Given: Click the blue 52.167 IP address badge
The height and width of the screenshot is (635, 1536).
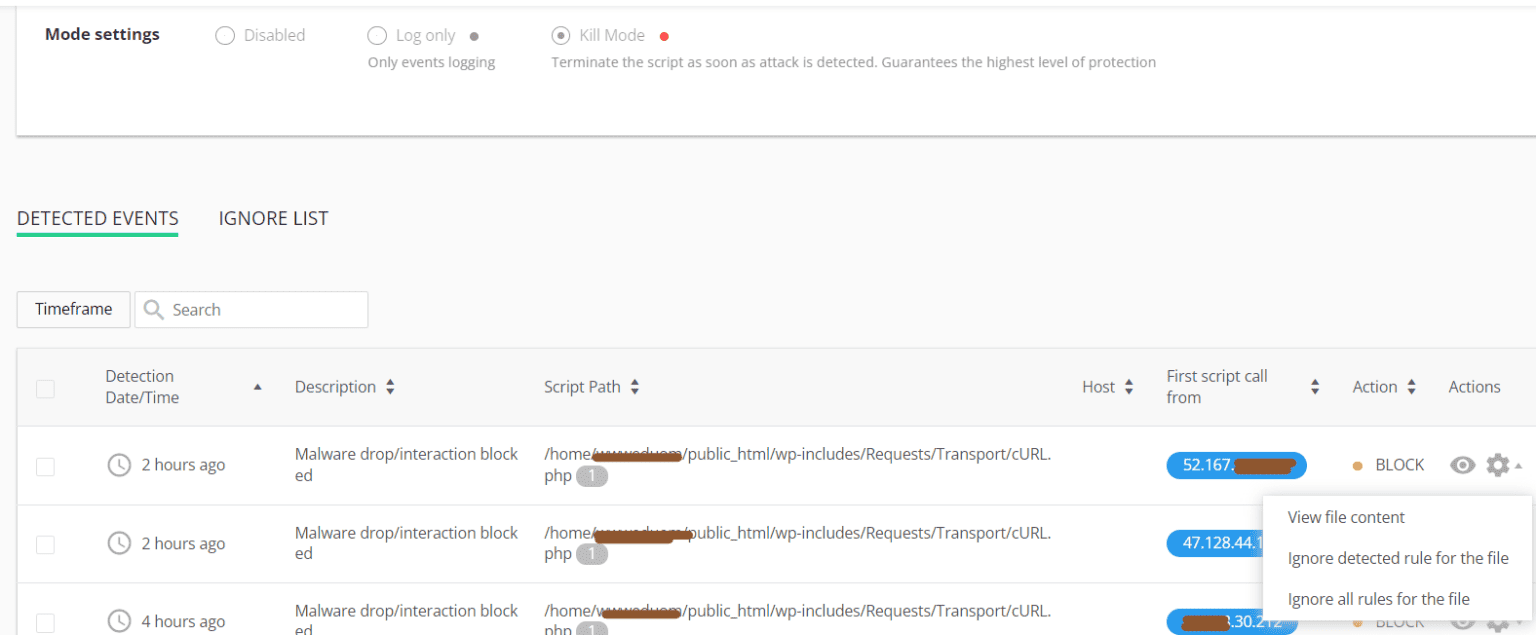Looking at the screenshot, I should (x=1236, y=464).
